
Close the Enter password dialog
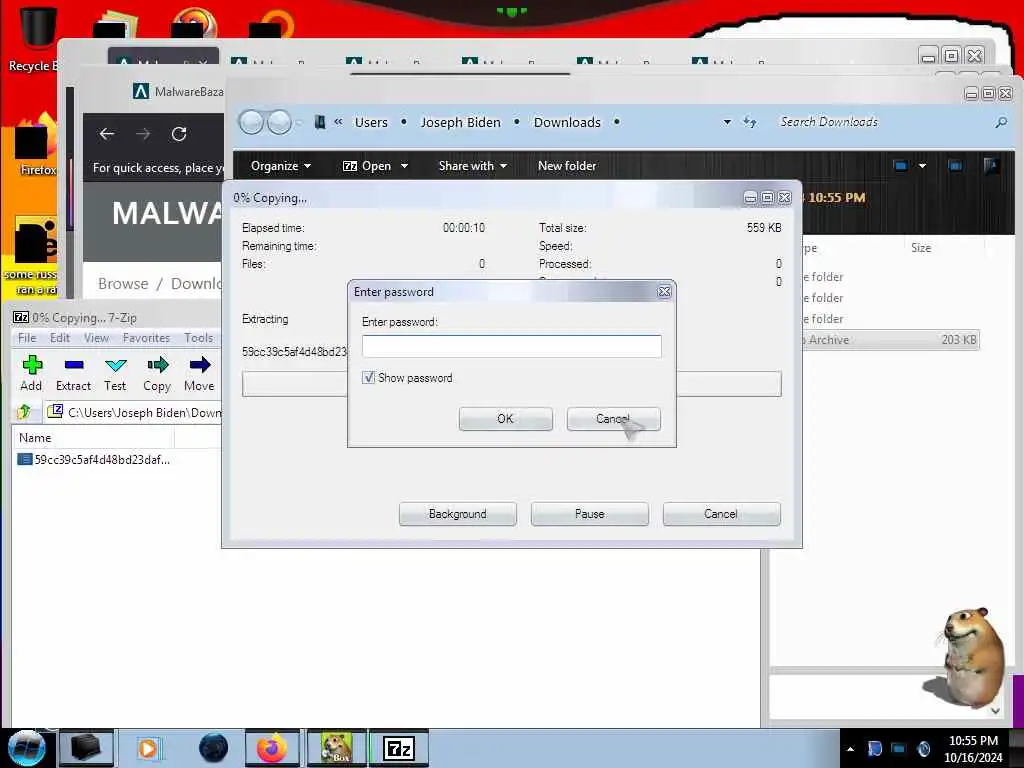click(x=664, y=292)
